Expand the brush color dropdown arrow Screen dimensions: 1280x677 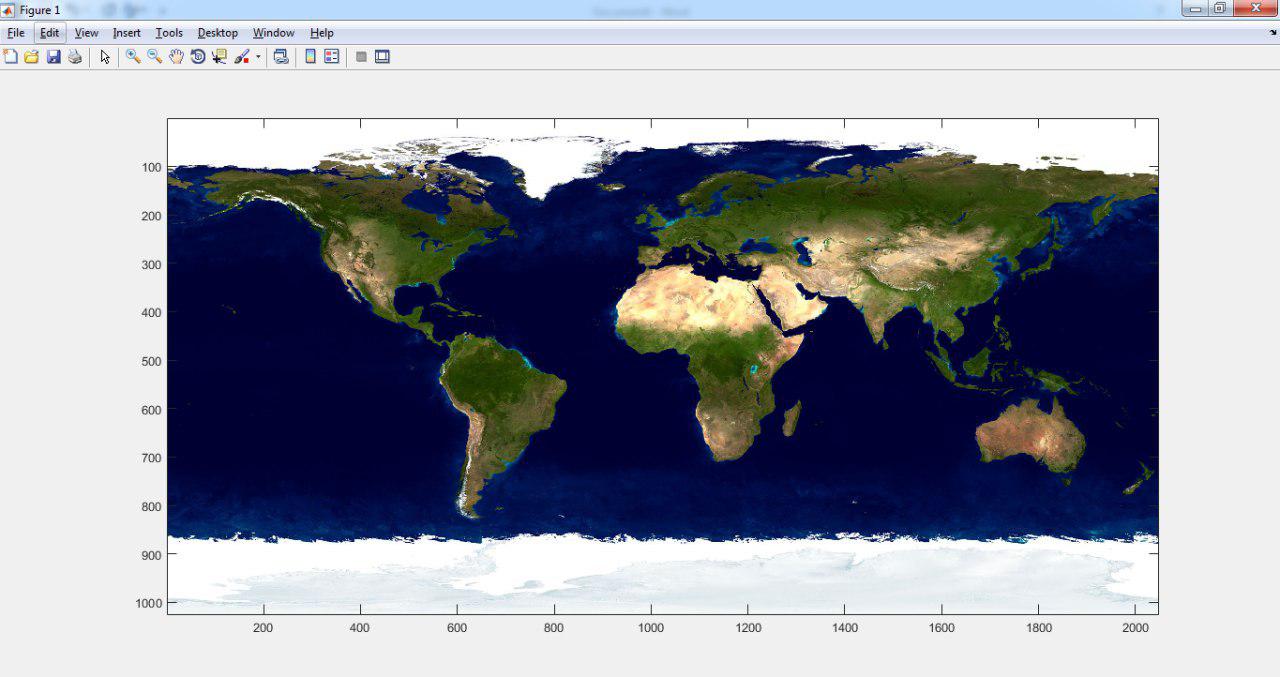(x=258, y=57)
